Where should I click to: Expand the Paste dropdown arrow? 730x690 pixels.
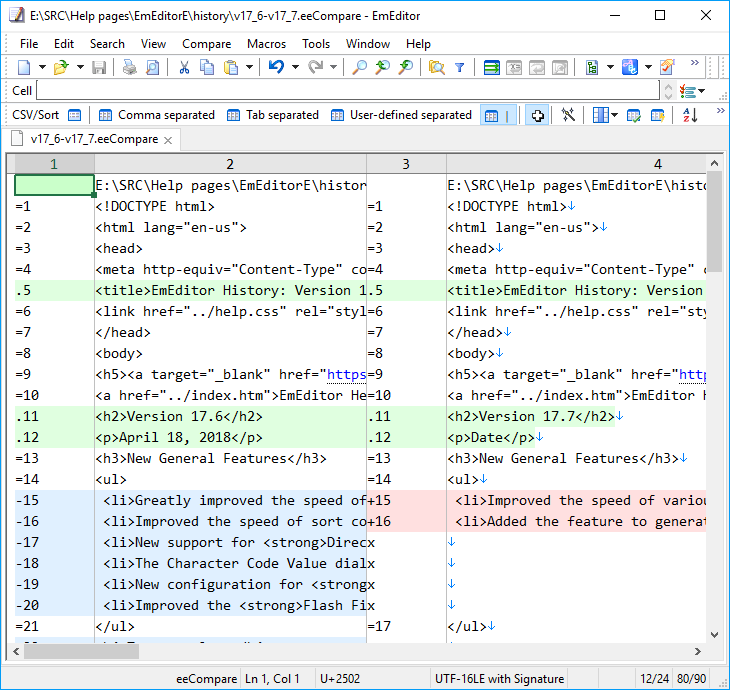250,67
